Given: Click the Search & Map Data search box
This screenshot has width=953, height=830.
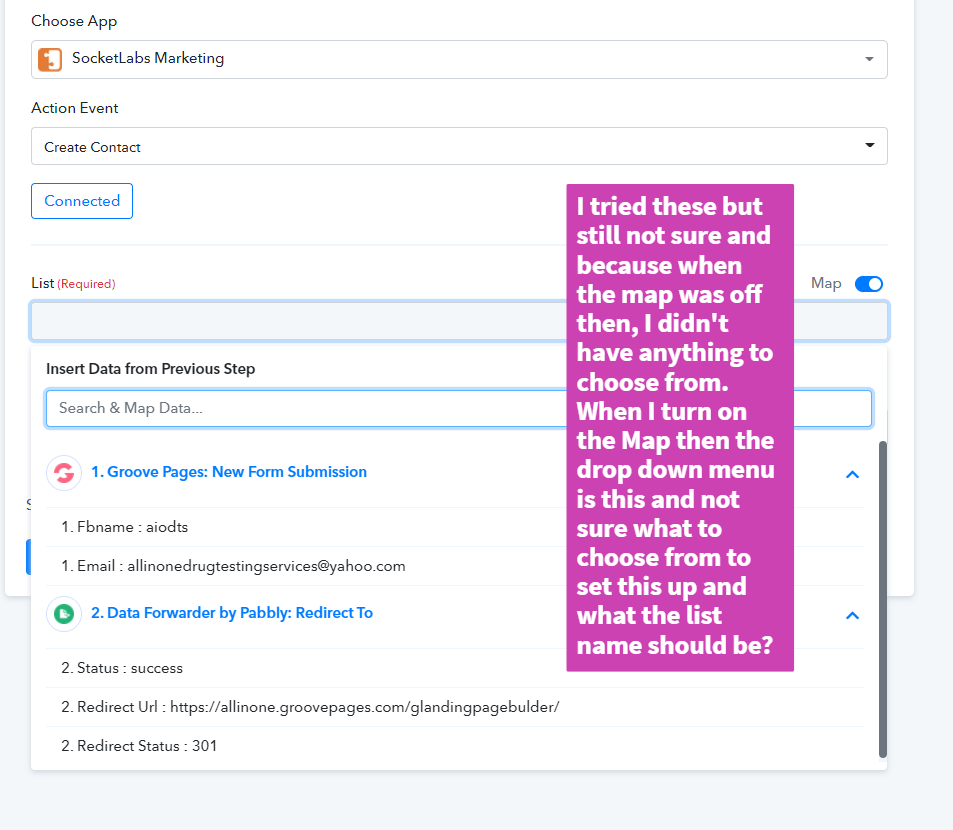Looking at the screenshot, I should [x=459, y=408].
